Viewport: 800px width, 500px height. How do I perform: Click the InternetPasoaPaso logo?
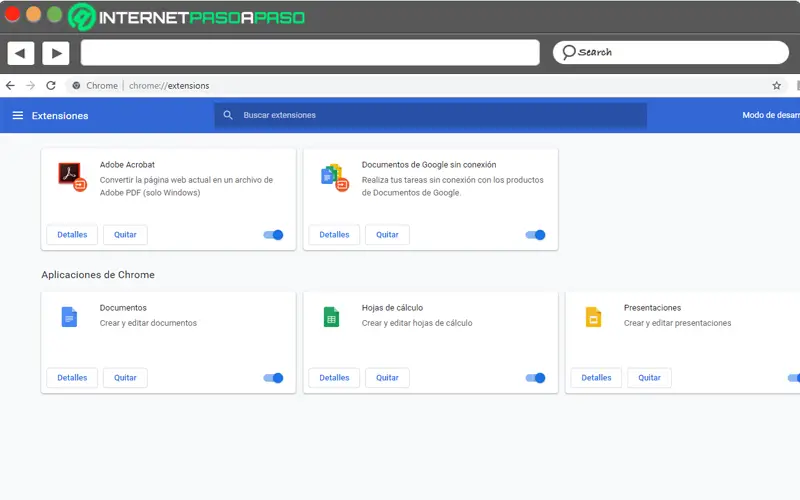tap(187, 17)
